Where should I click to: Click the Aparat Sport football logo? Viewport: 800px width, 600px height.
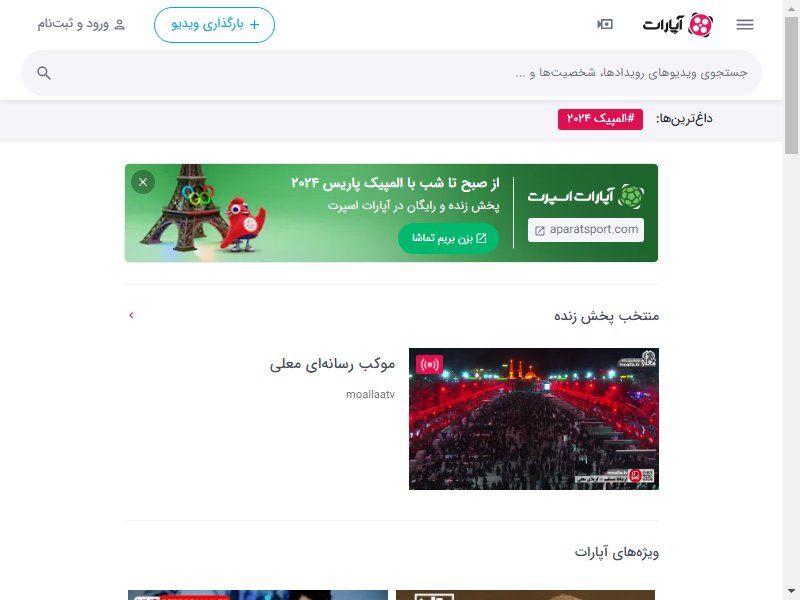(631, 196)
